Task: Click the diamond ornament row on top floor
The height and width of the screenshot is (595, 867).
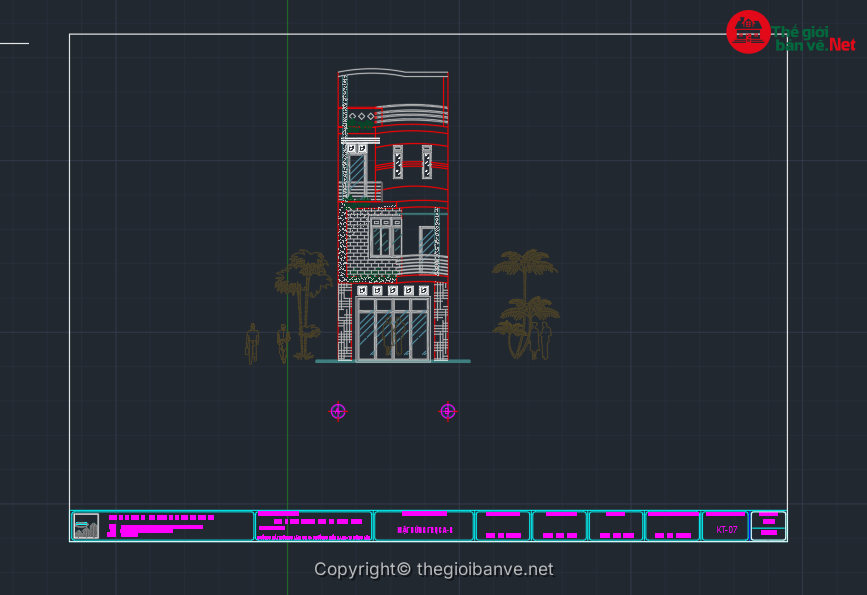Action: click(361, 116)
